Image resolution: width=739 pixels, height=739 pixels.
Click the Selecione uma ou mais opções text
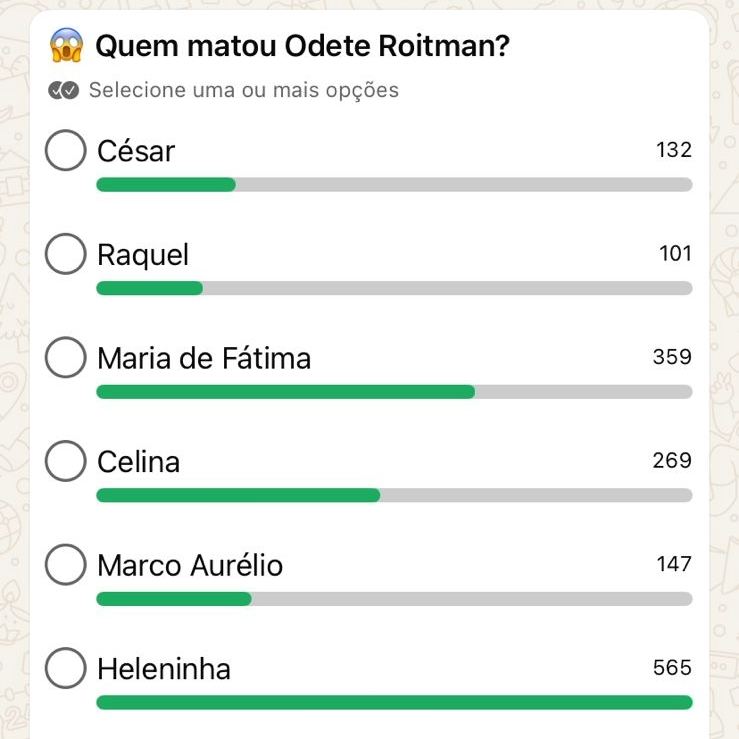244,90
